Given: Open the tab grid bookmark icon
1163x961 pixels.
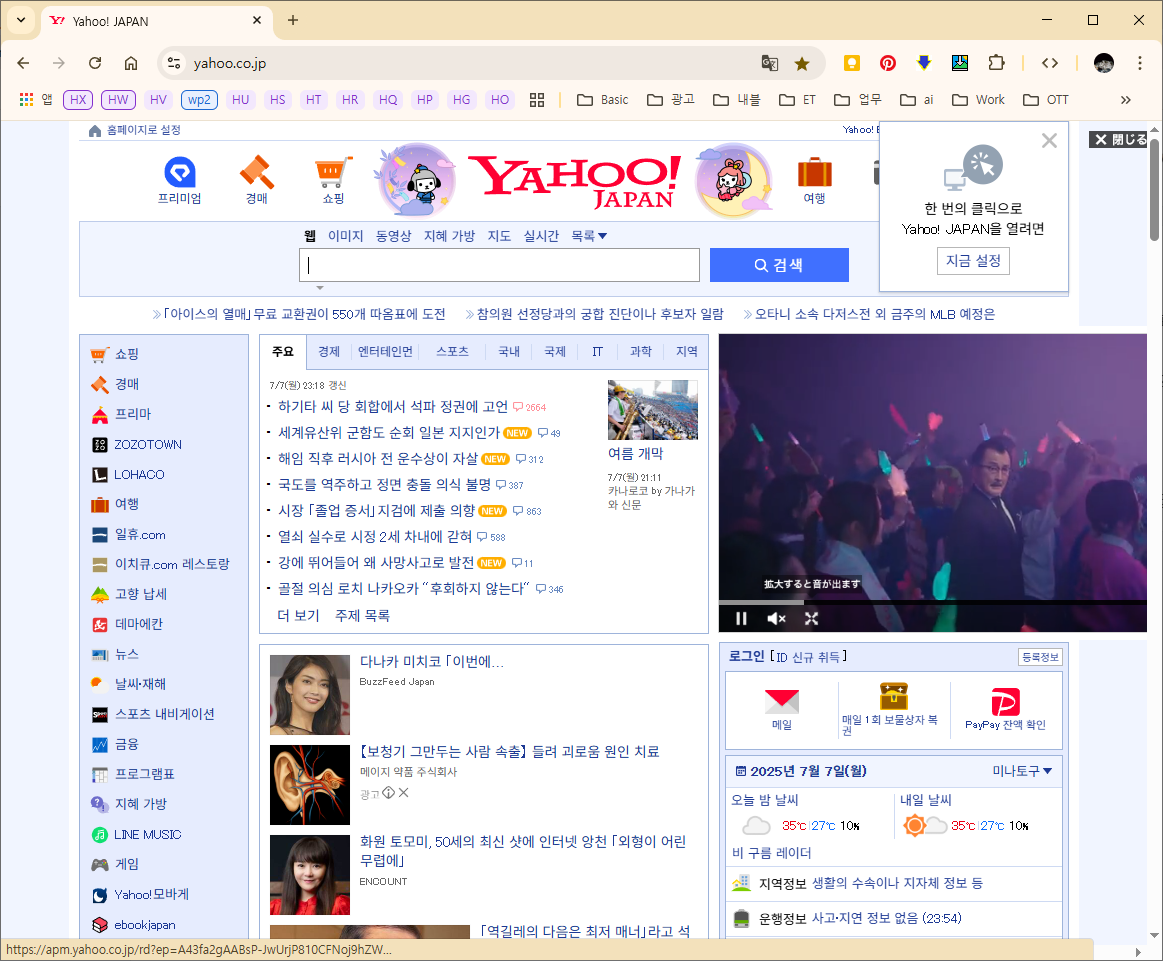Looking at the screenshot, I should pyautogui.click(x=537, y=99).
